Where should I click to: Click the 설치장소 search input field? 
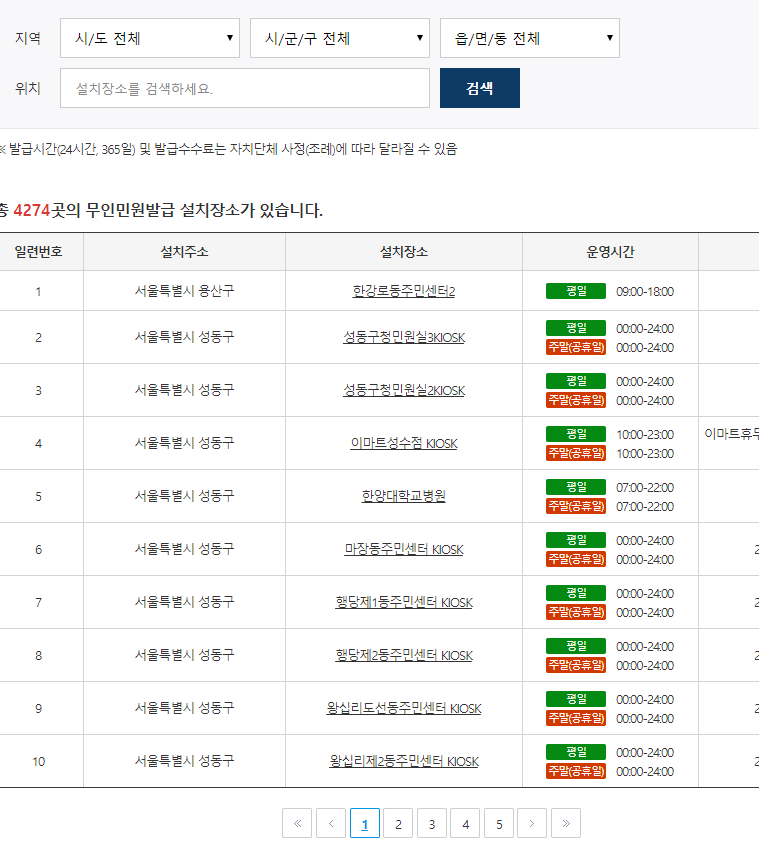coord(245,88)
